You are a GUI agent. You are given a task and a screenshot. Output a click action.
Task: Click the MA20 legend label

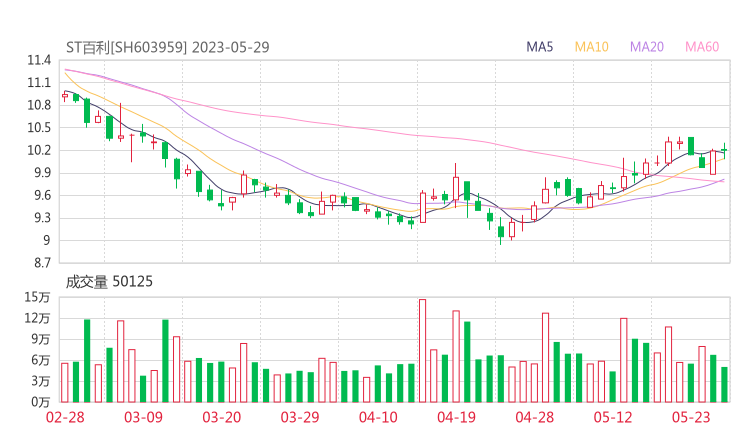[647, 47]
